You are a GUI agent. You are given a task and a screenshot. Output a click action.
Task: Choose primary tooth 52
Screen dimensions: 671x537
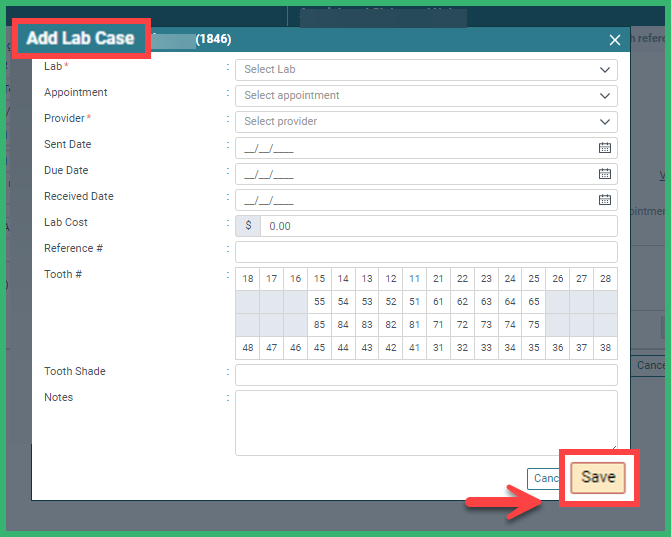(391, 302)
